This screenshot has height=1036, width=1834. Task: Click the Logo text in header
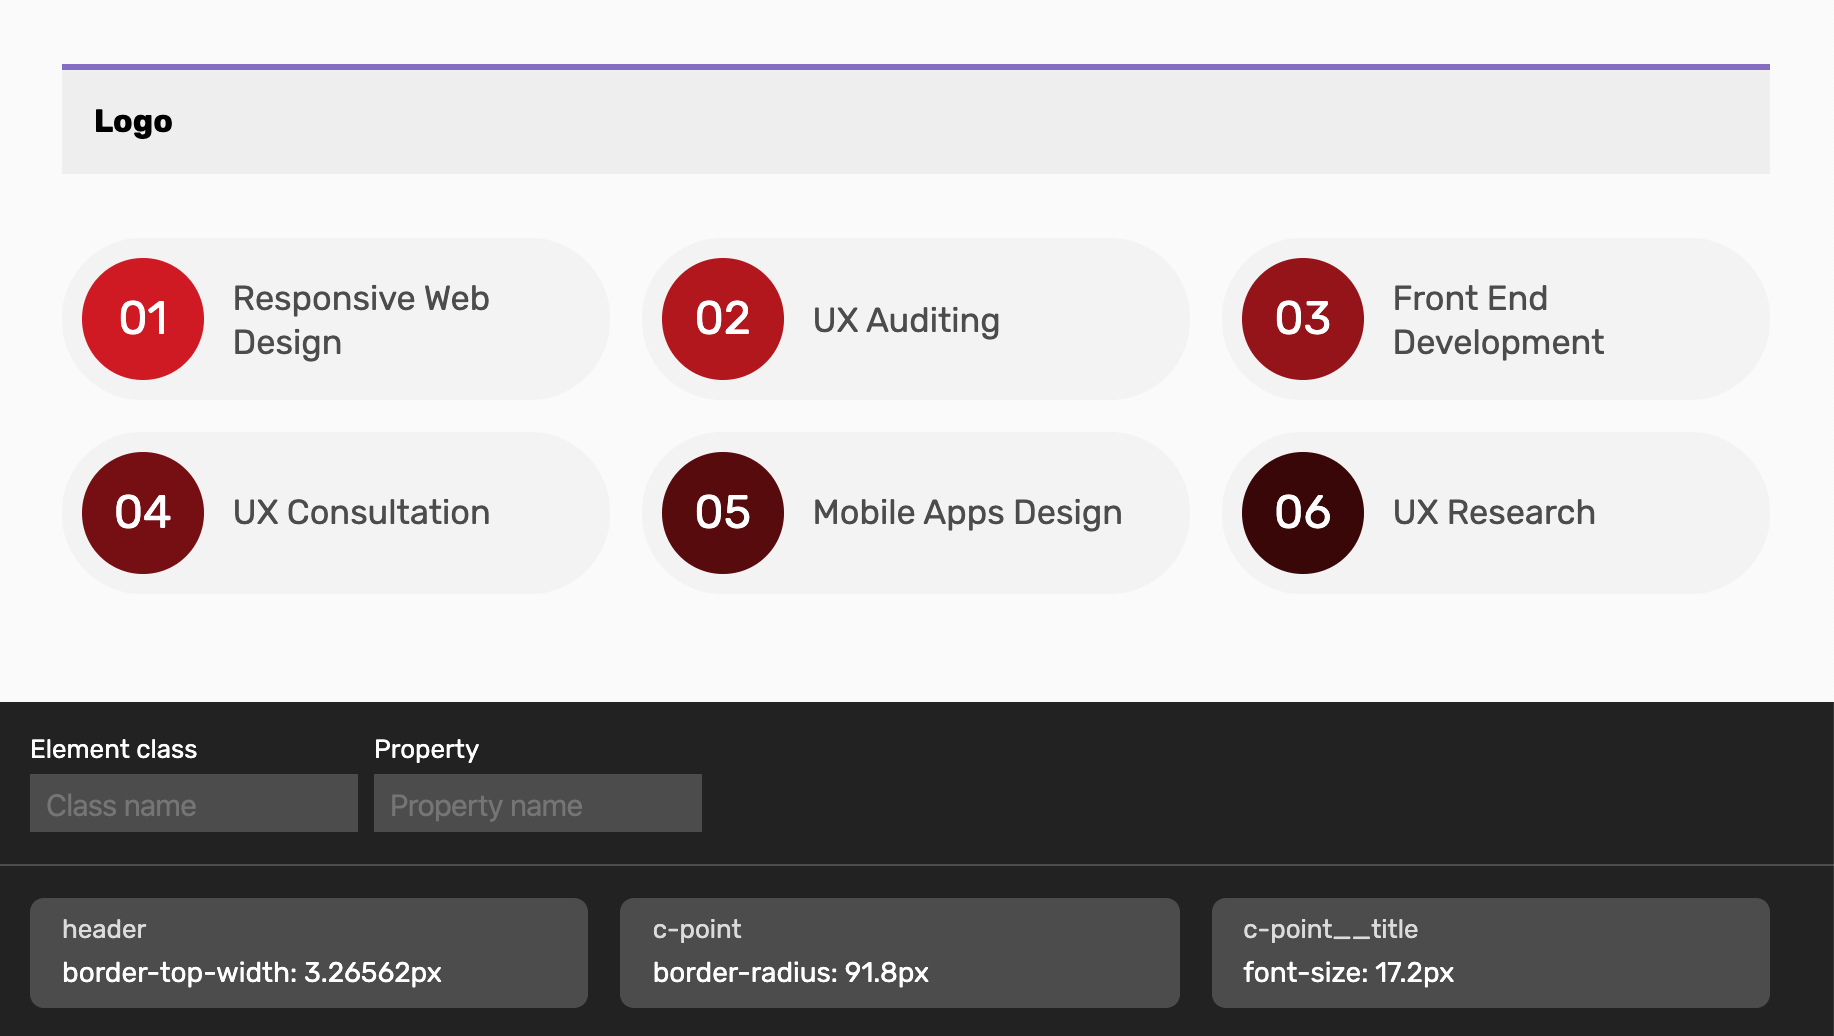point(133,121)
